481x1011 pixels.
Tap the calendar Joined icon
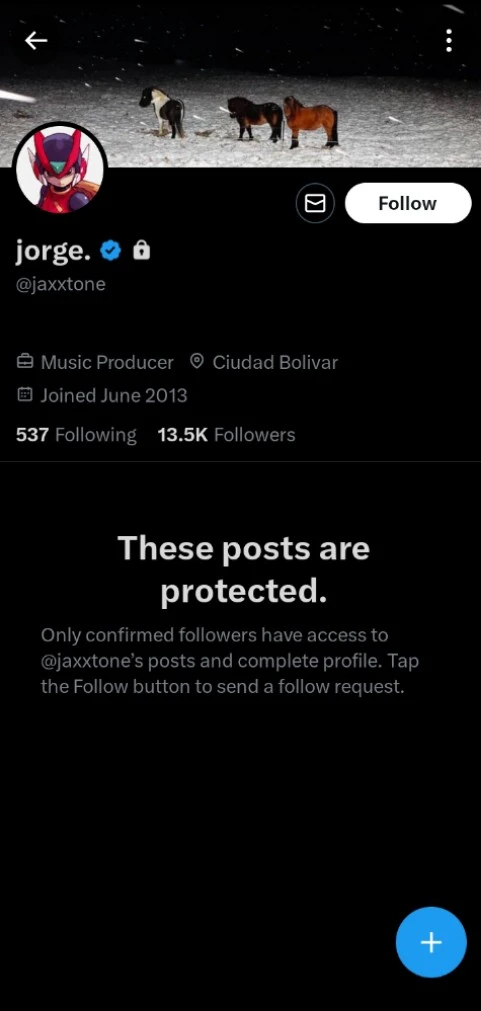(x=25, y=395)
